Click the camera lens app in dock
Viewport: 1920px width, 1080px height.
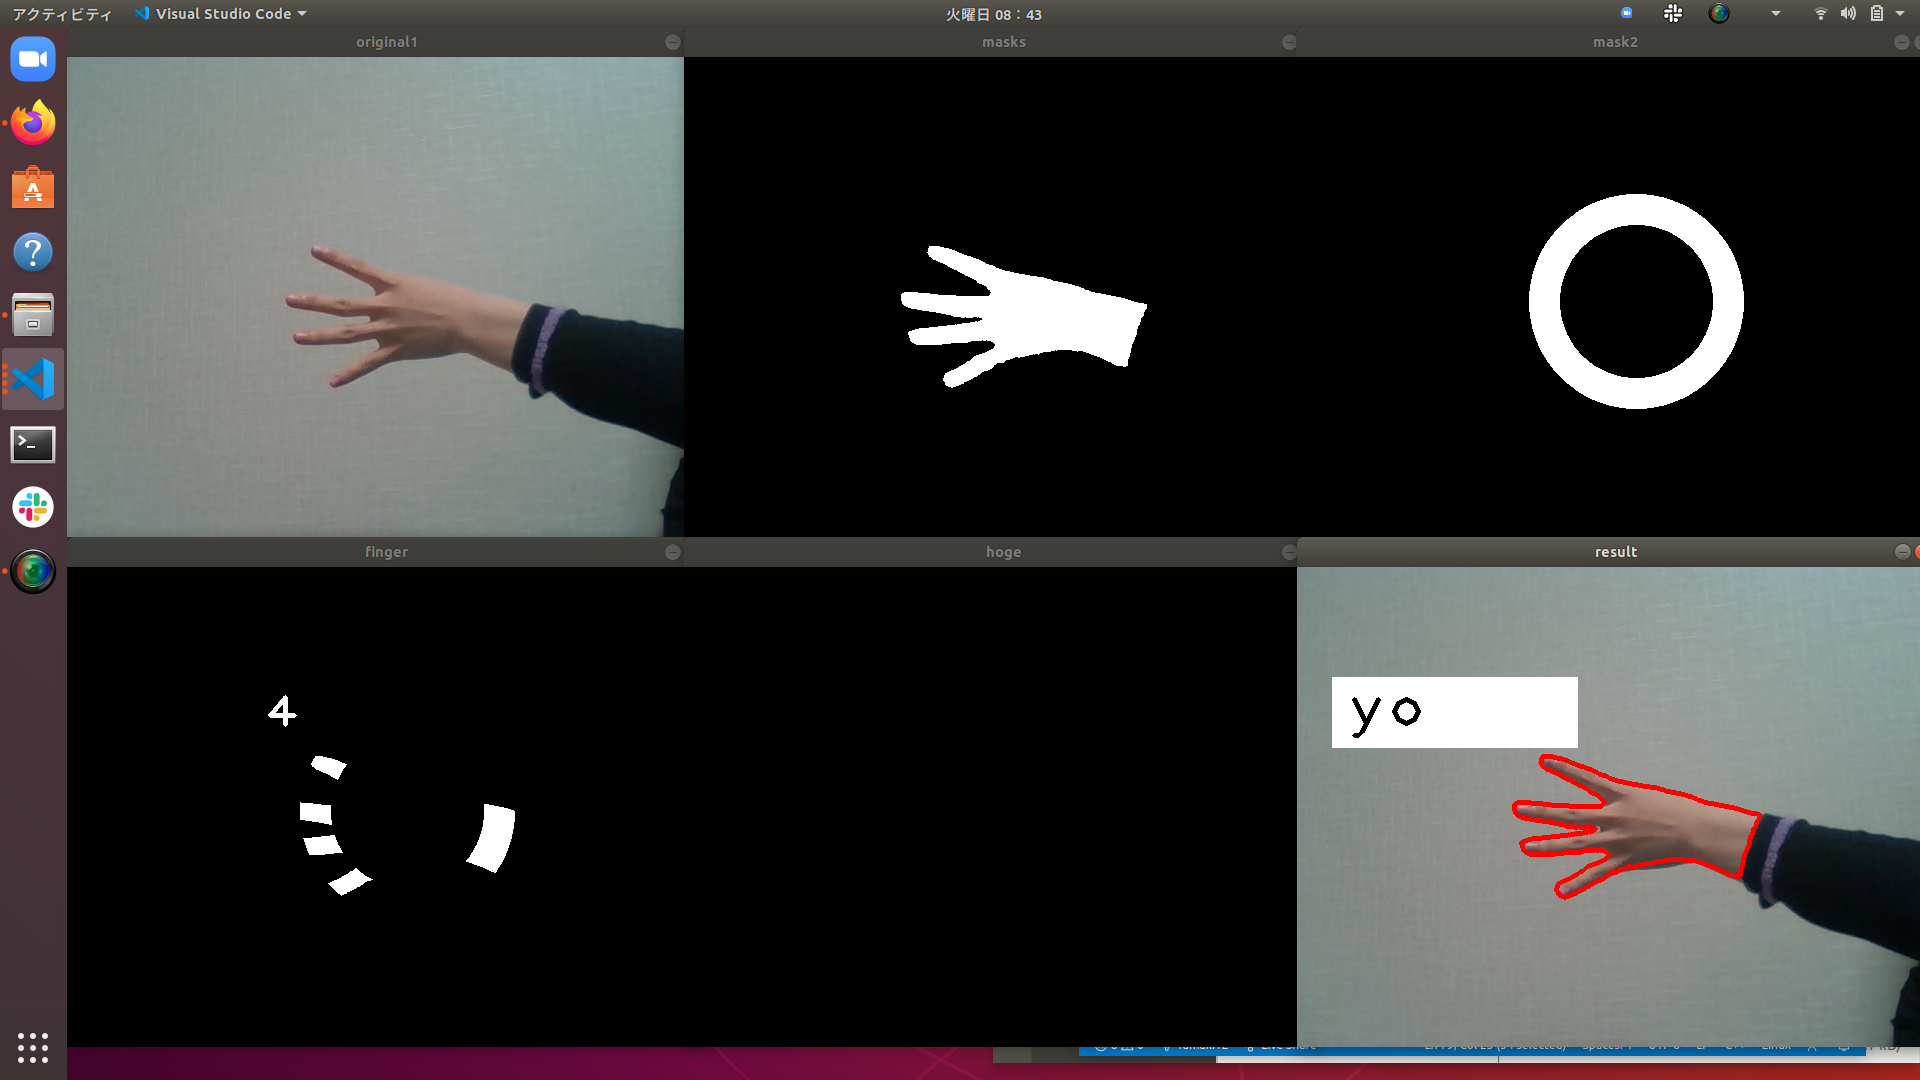33,572
